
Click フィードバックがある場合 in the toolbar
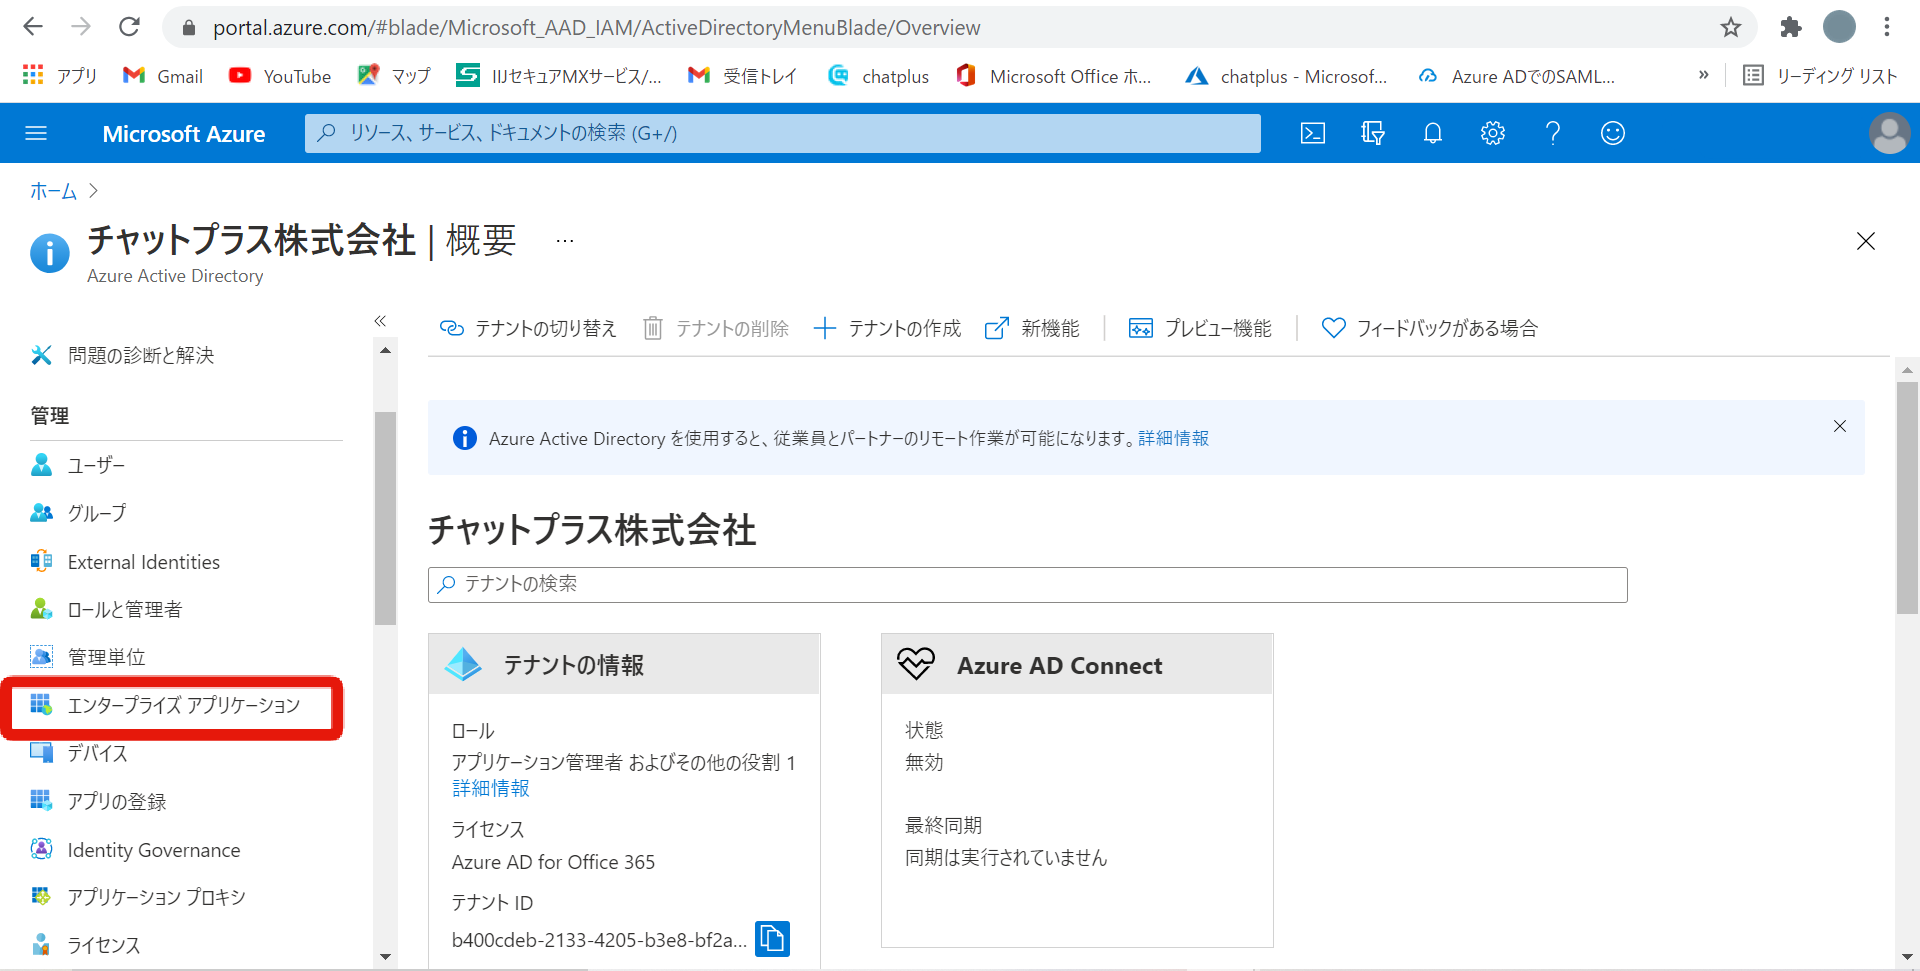pyautogui.click(x=1429, y=328)
